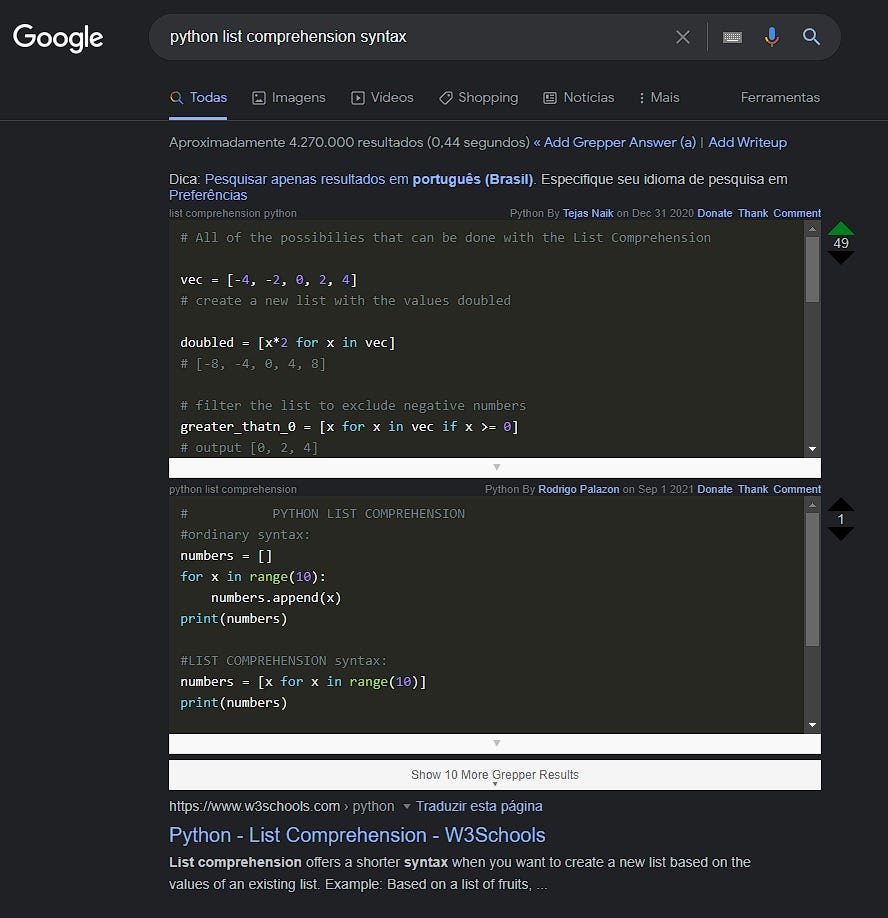The width and height of the screenshot is (888, 918).
Task: Expand the first code snippet with its chevron
Action: click(x=496, y=466)
